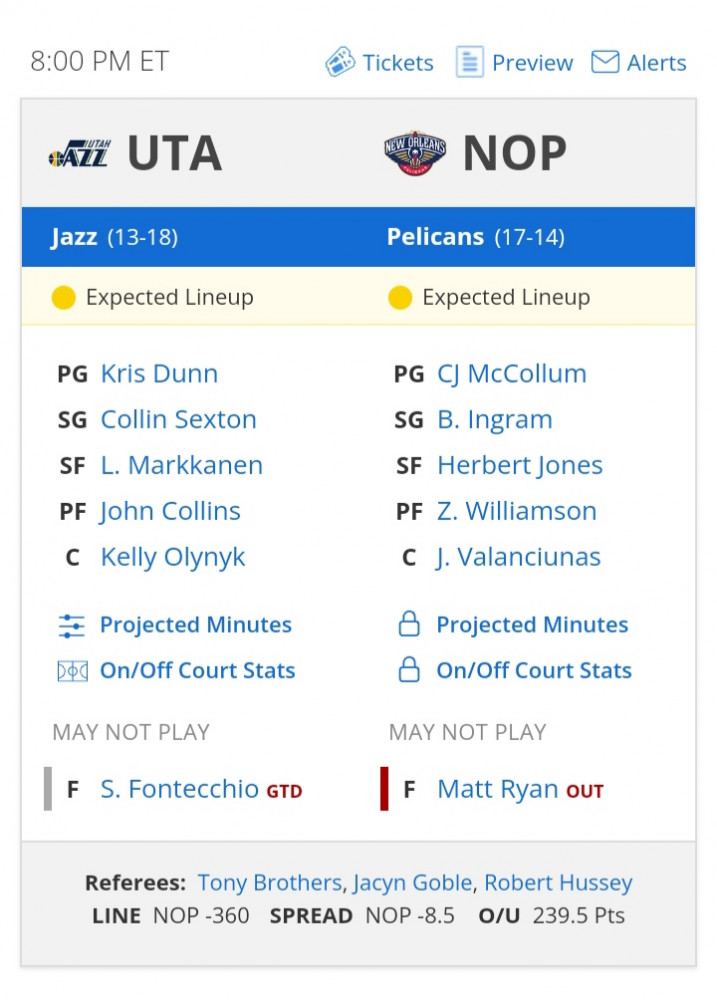
Task: Click the Jazz Projected Minutes link
Action: tap(196, 625)
